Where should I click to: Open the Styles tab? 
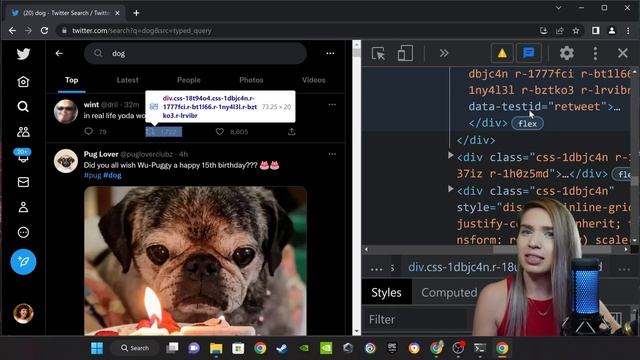coord(386,292)
